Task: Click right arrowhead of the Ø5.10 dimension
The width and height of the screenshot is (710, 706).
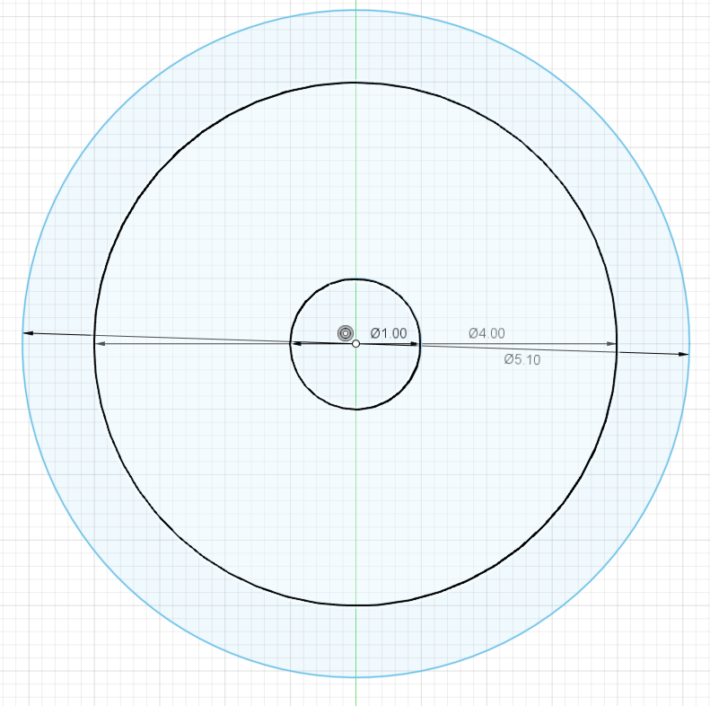Action: point(684,353)
